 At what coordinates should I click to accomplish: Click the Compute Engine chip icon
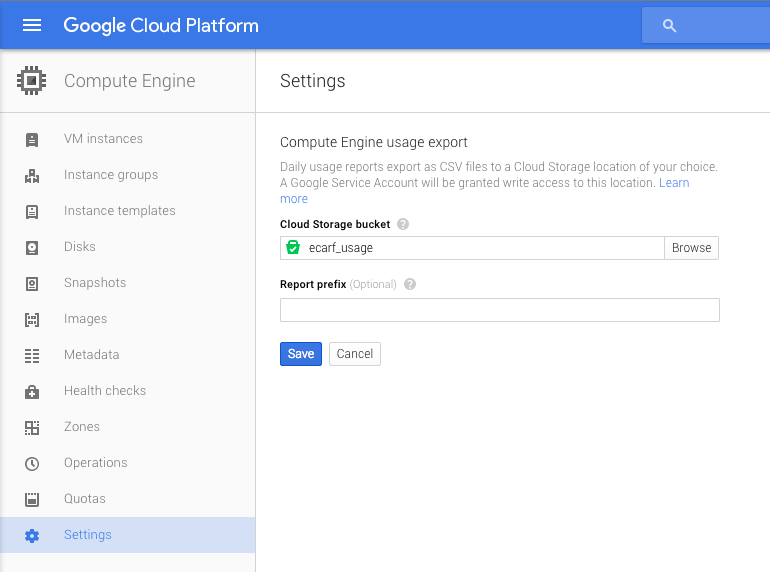pos(32,81)
